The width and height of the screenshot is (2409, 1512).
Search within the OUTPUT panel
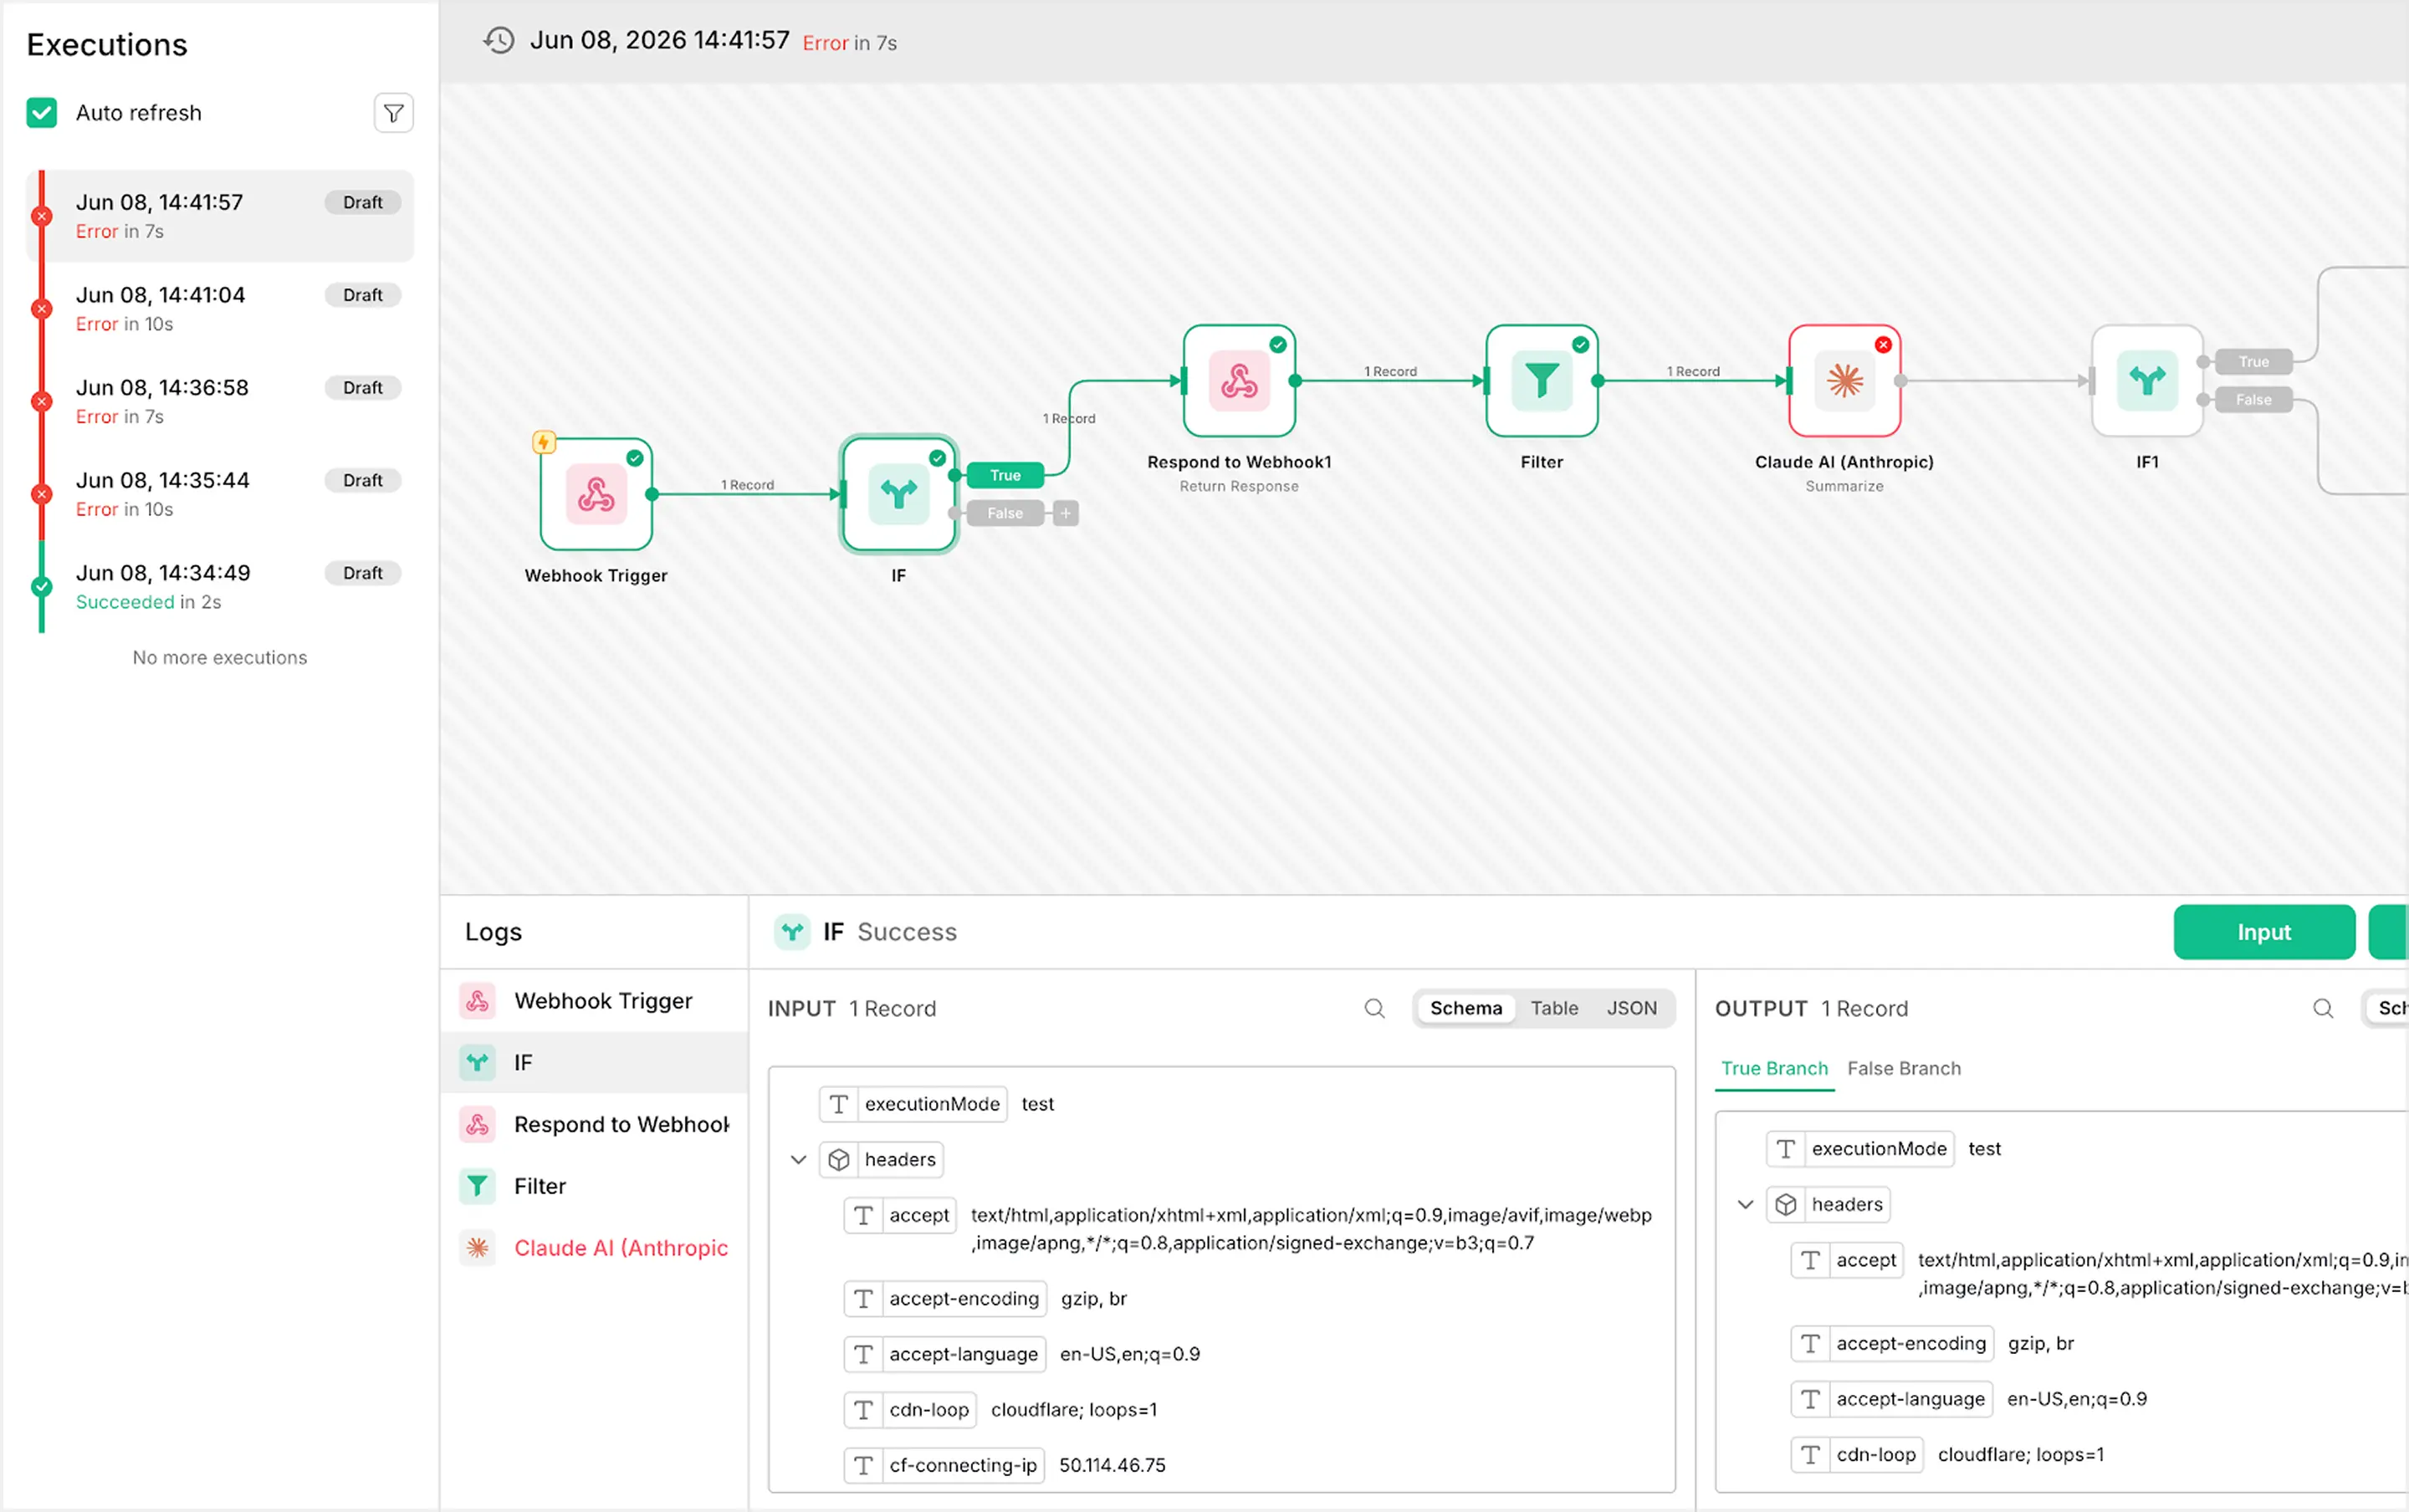pyautogui.click(x=2323, y=1008)
